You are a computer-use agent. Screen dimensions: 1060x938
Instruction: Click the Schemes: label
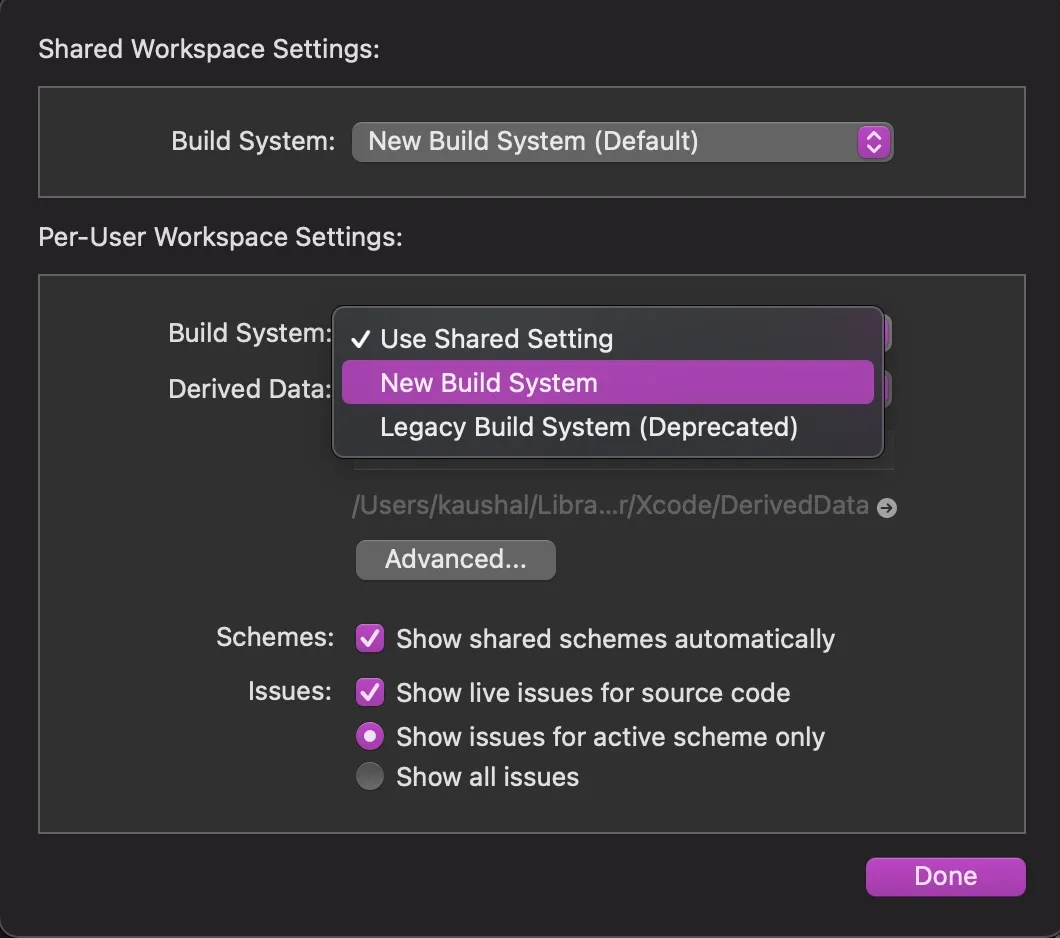pyautogui.click(x=275, y=638)
